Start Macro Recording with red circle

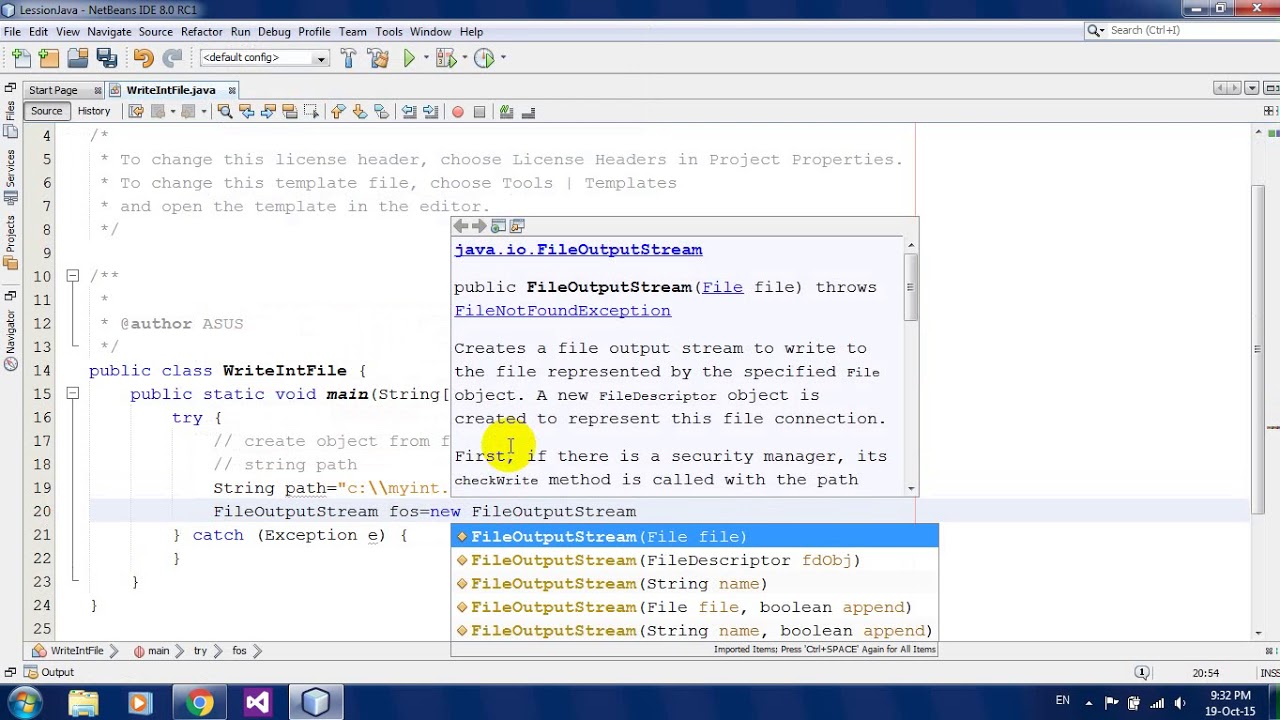coord(458,111)
